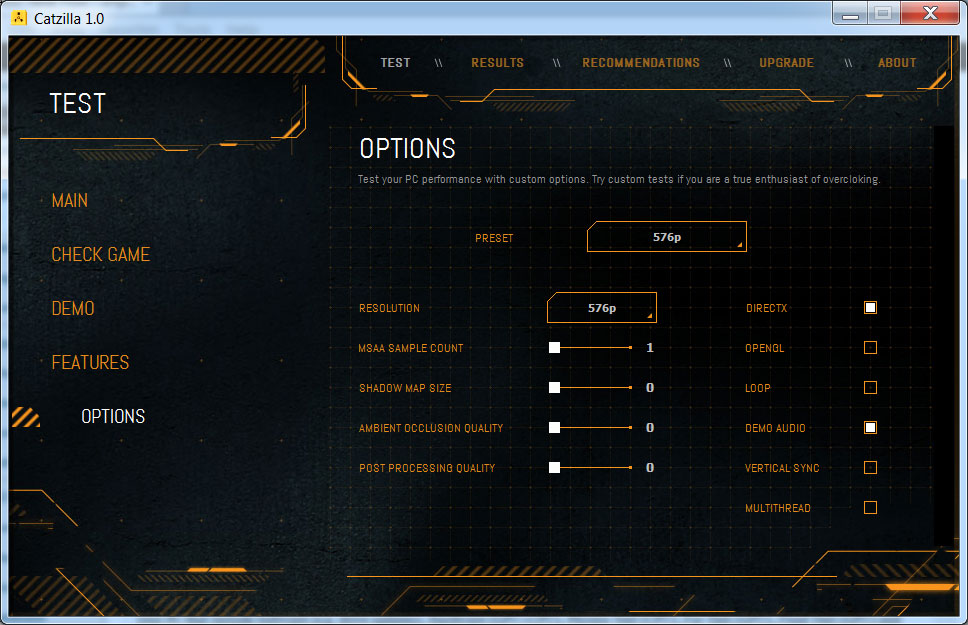
Task: Minimize the Catzilla window
Action: click(850, 14)
